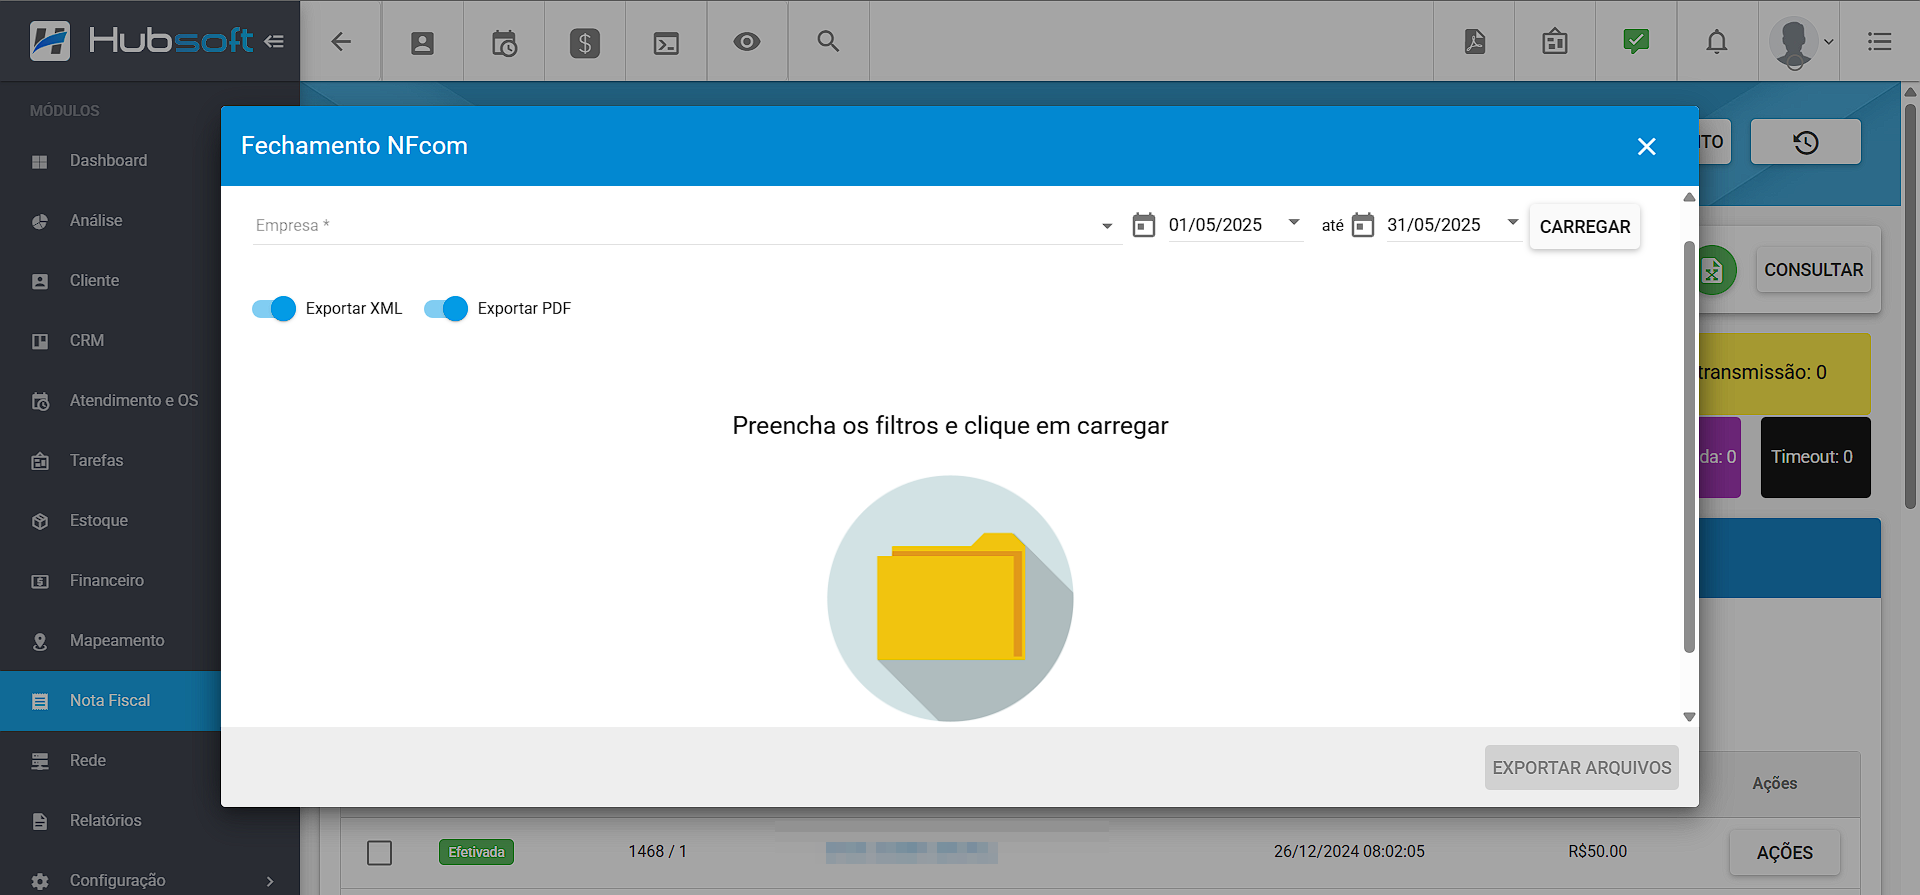Open the Financeiro module
1920x895 pixels.
click(x=110, y=581)
